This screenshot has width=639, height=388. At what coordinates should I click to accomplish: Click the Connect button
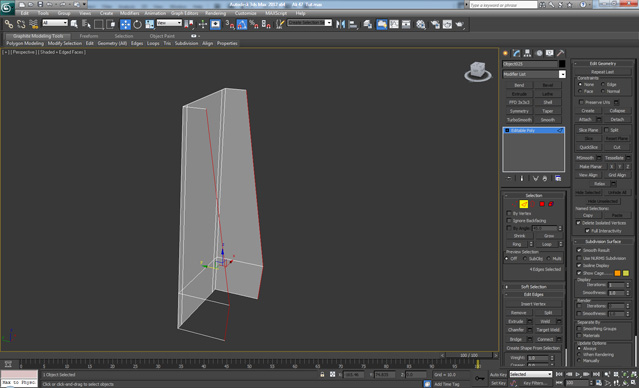click(x=545, y=339)
